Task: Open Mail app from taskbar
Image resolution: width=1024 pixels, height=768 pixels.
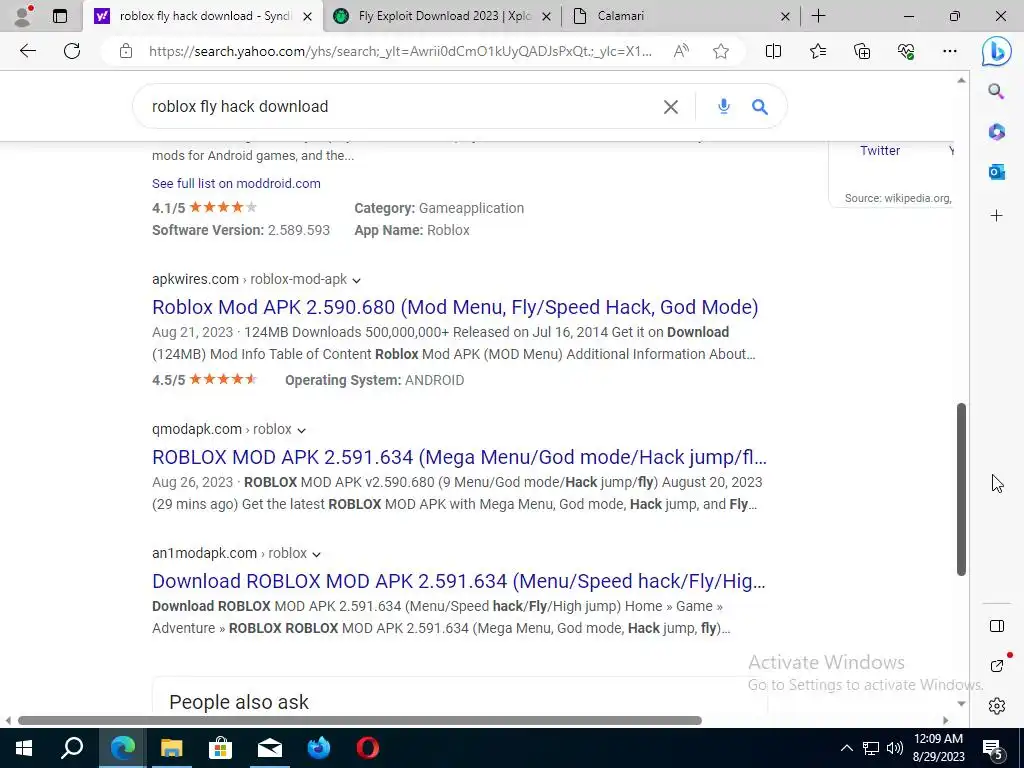Action: [270, 748]
